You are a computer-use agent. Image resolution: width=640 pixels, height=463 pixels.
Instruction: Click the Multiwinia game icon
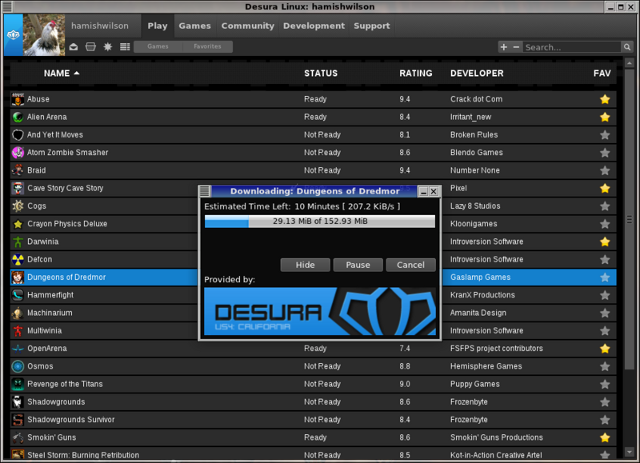coord(18,331)
